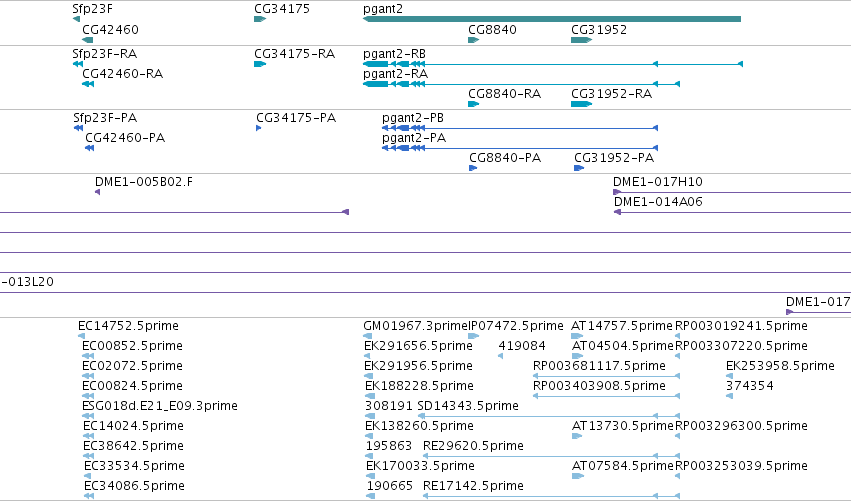The width and height of the screenshot is (851, 501).
Task: Select the CG42460 gene label
Action: click(x=110, y=30)
